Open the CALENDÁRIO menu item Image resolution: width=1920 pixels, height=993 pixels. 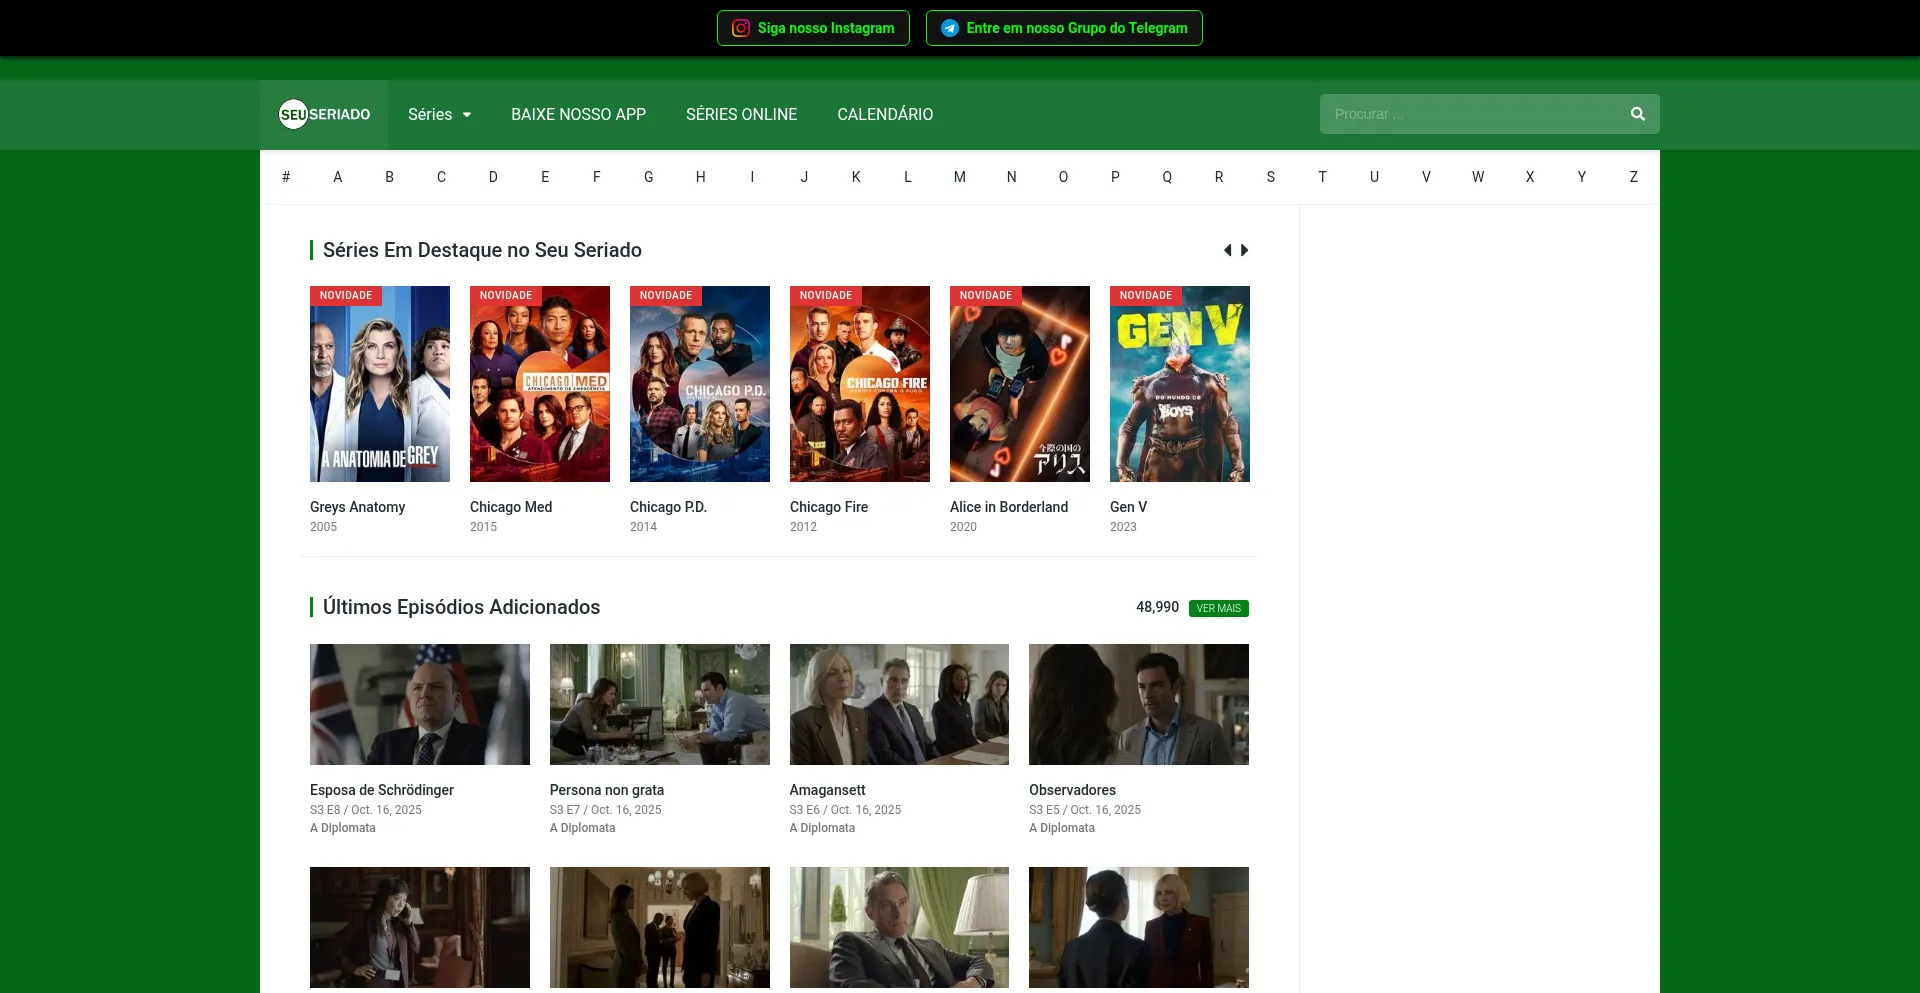885,115
